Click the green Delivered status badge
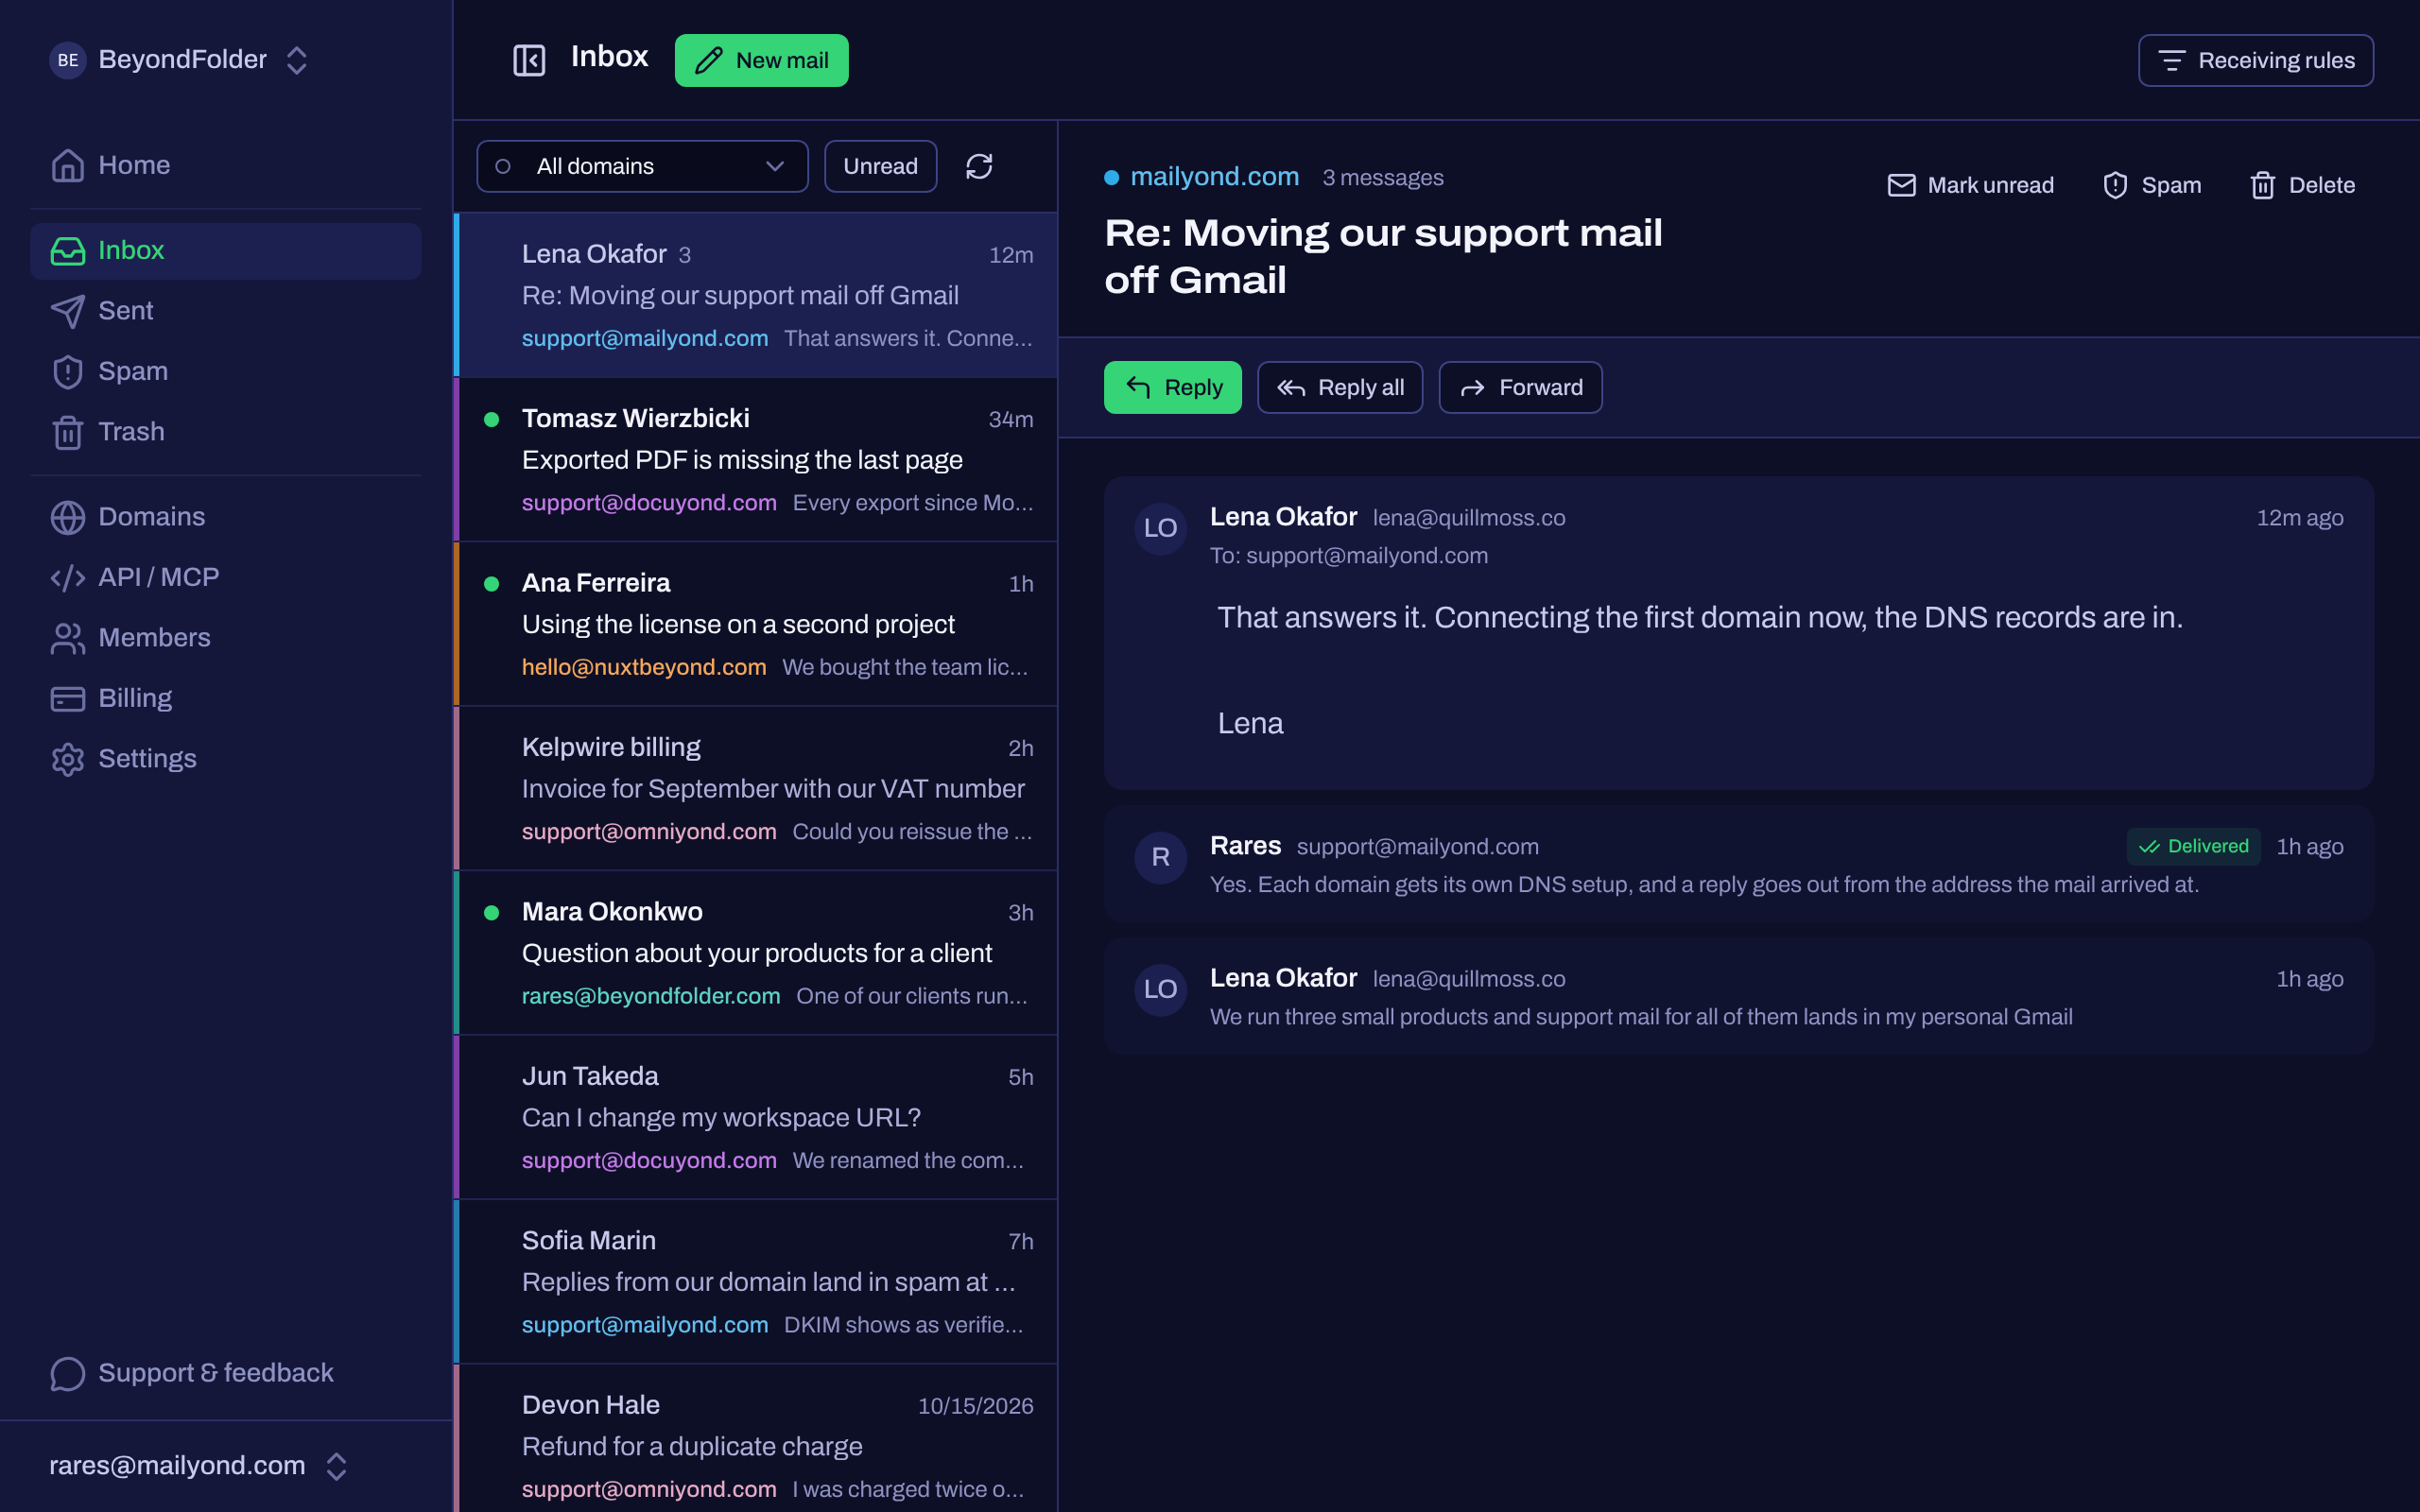This screenshot has width=2420, height=1512. [x=2192, y=846]
